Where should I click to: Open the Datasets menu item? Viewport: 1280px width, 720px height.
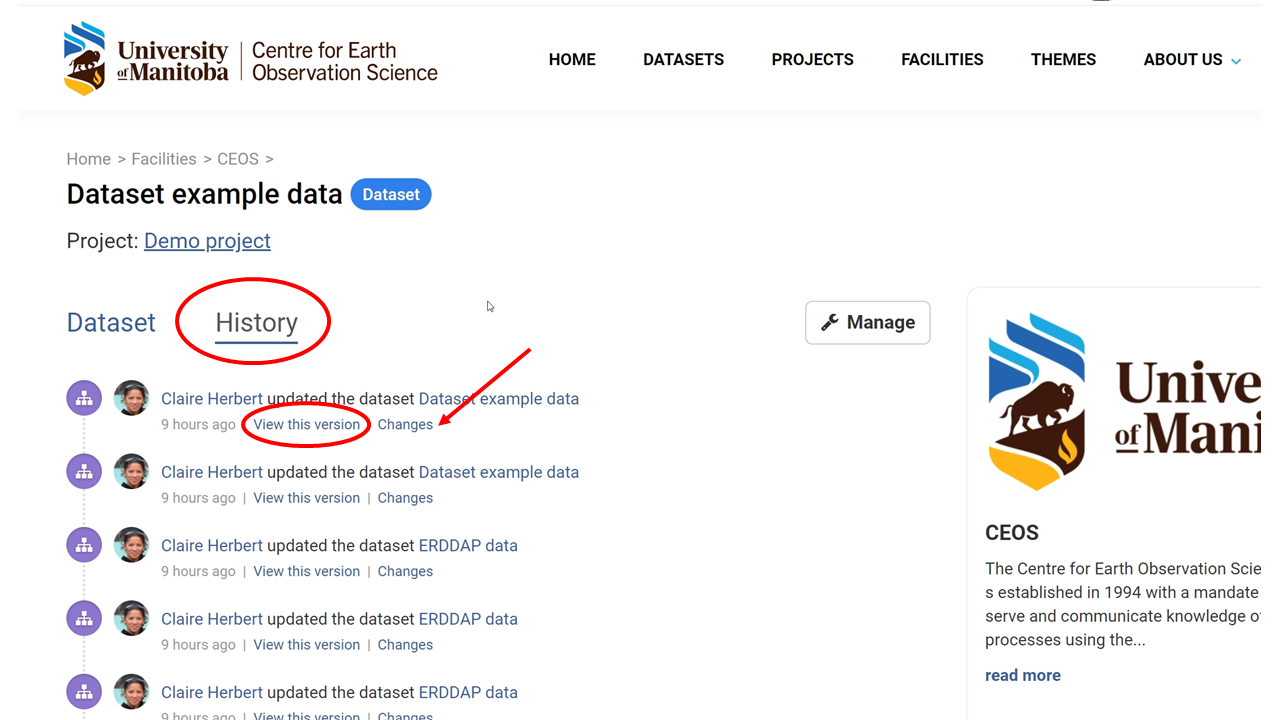pyautogui.click(x=683, y=60)
